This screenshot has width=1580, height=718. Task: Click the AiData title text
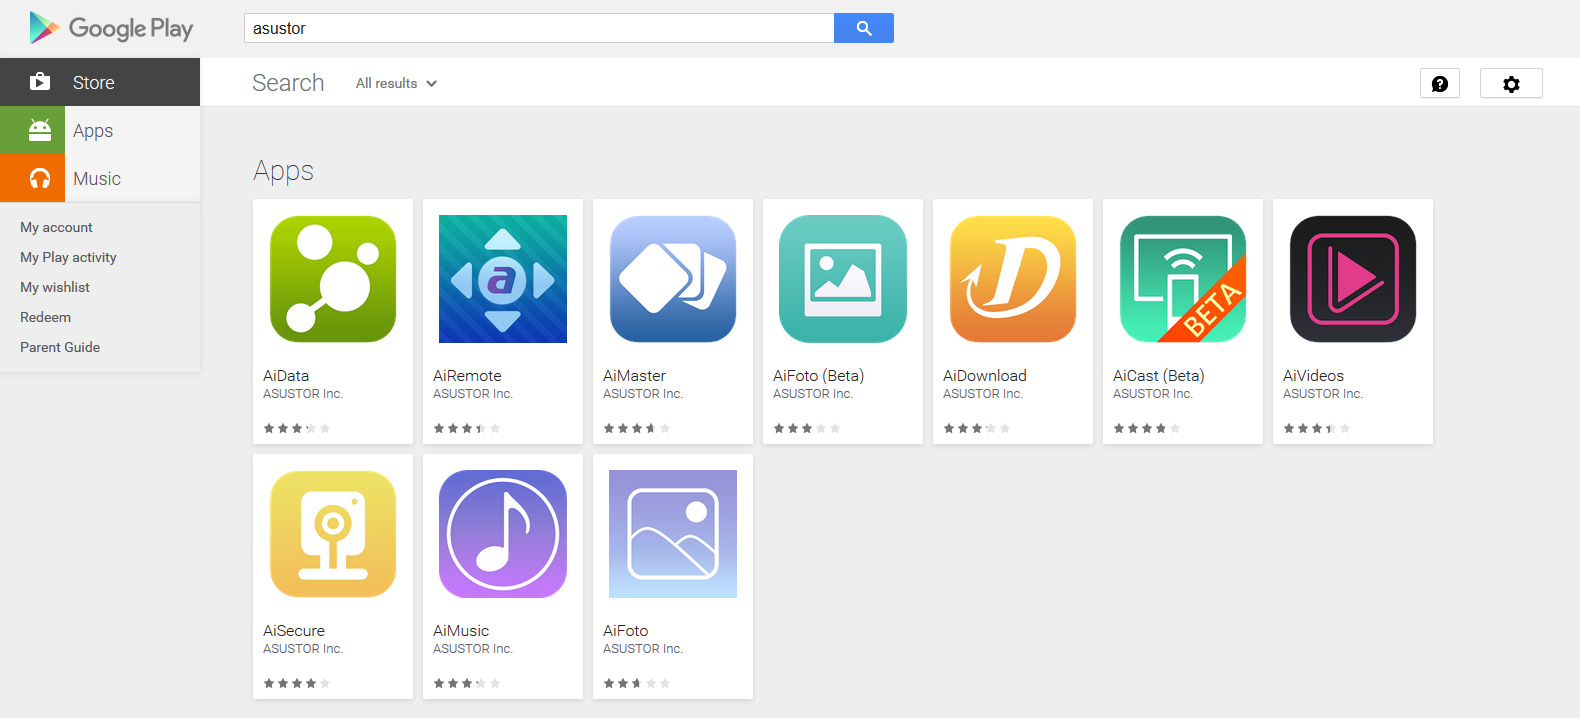[286, 376]
